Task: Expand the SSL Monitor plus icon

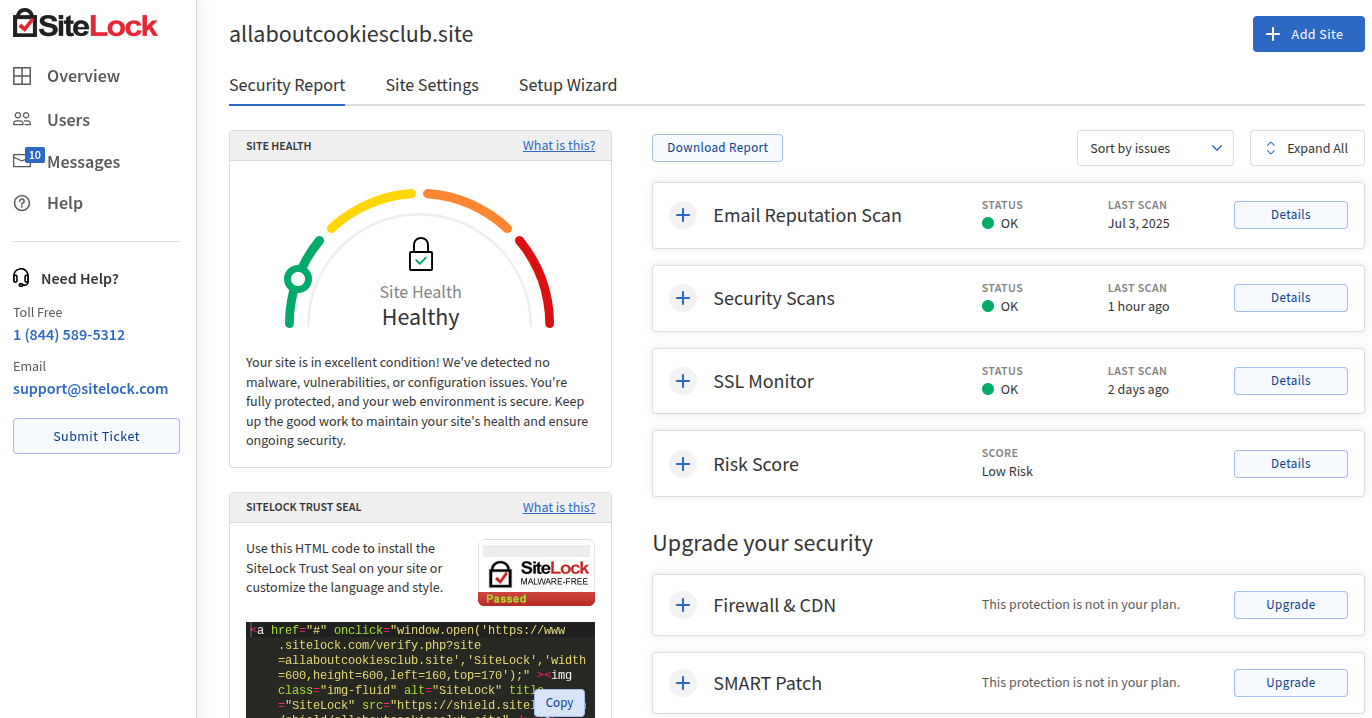Action: [683, 381]
